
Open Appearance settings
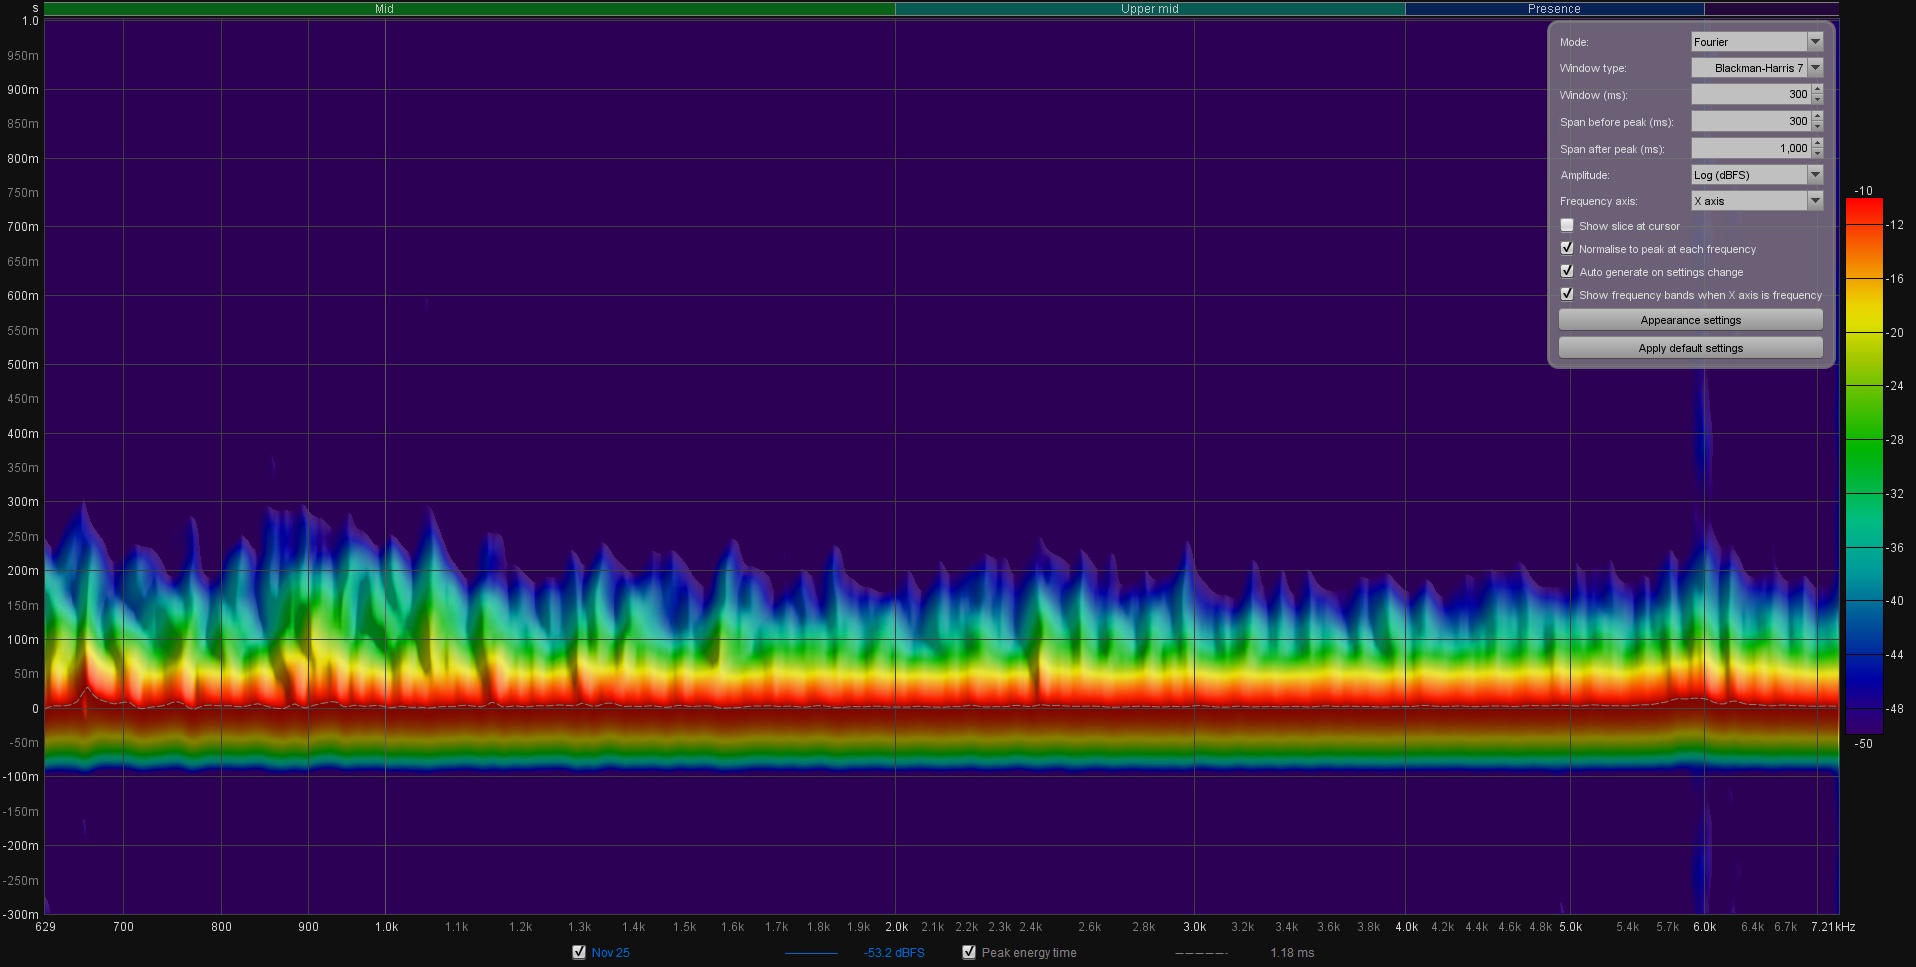pyautogui.click(x=1691, y=320)
